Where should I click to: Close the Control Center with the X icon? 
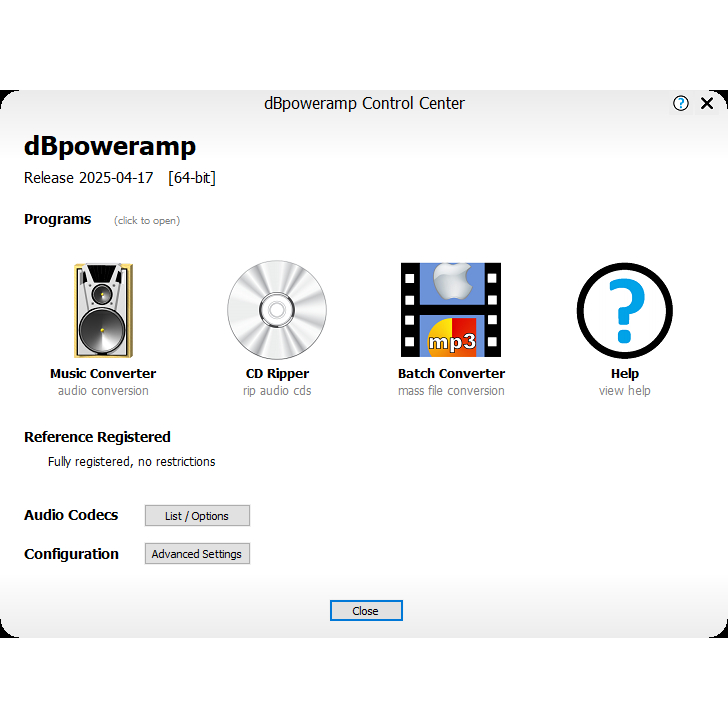coord(707,103)
